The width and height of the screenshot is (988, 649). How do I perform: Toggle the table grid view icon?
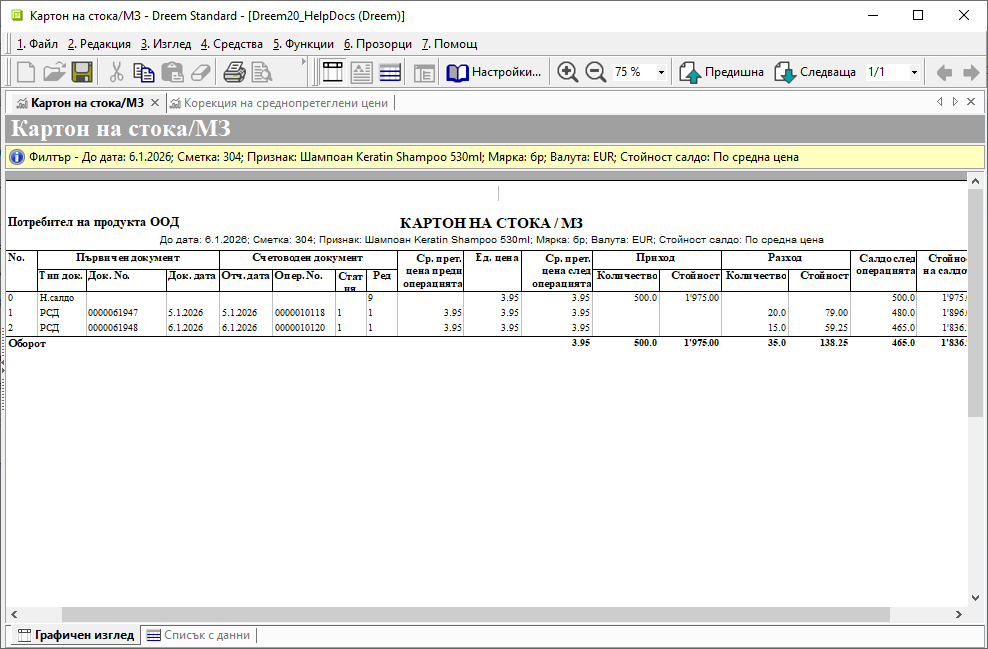[x=332, y=72]
